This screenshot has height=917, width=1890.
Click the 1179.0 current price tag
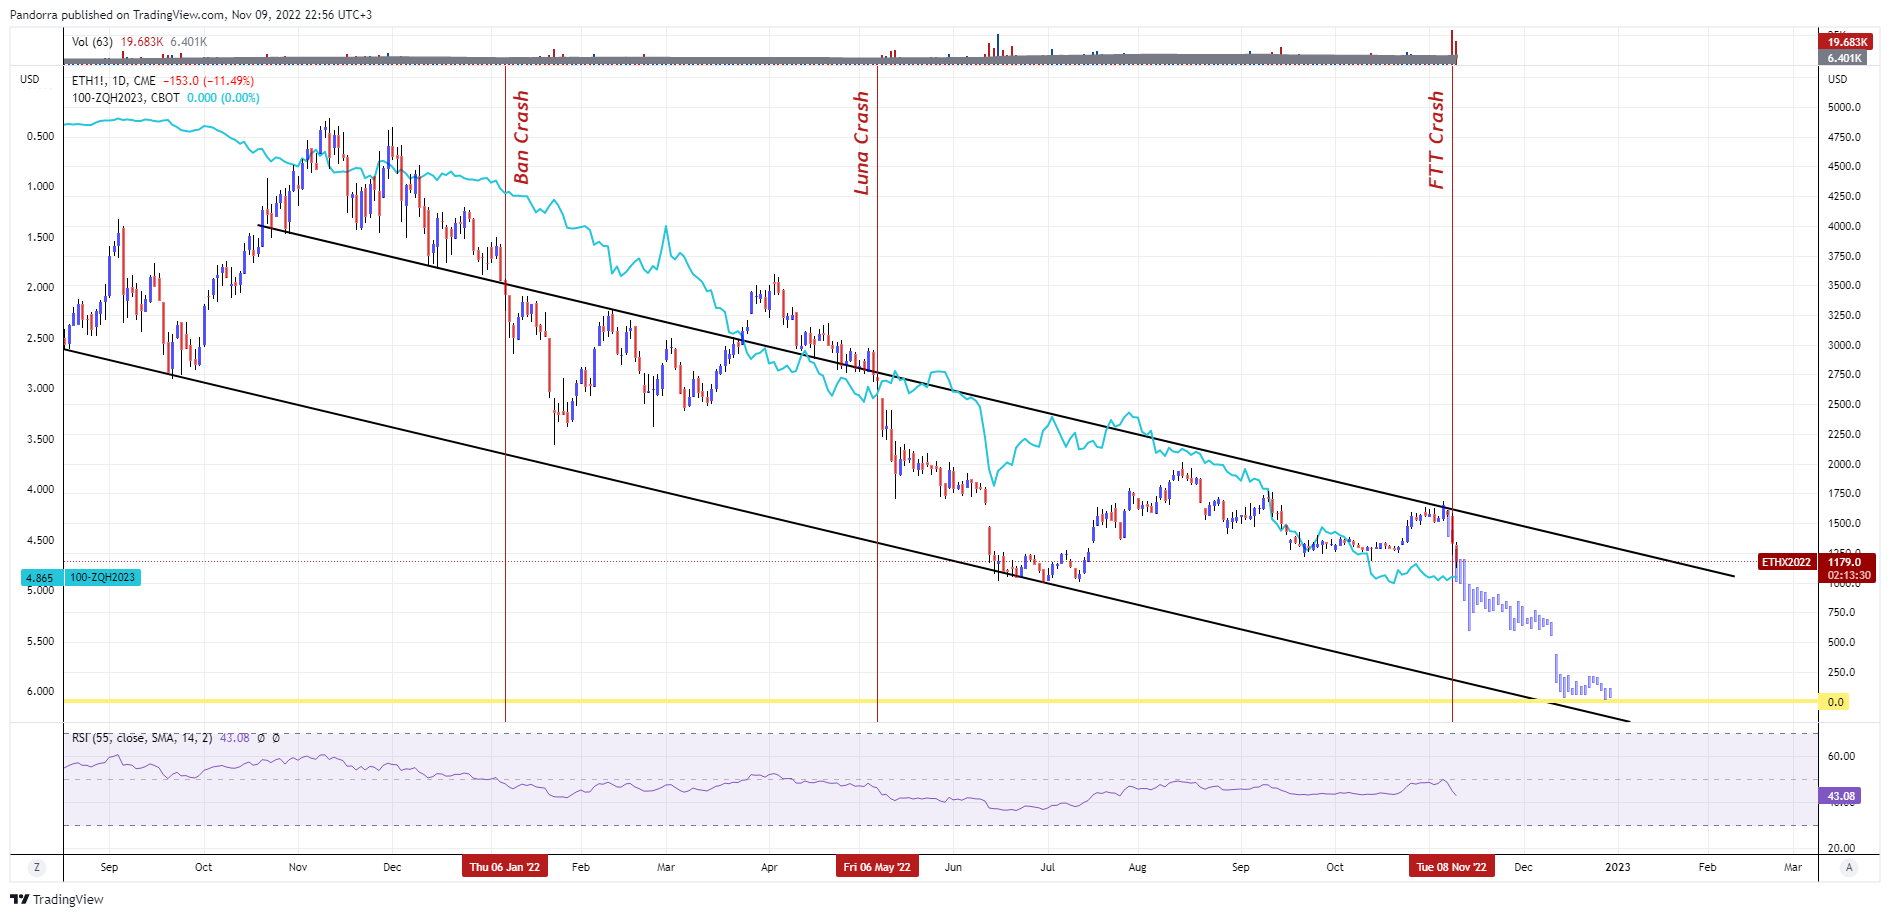click(x=1846, y=562)
